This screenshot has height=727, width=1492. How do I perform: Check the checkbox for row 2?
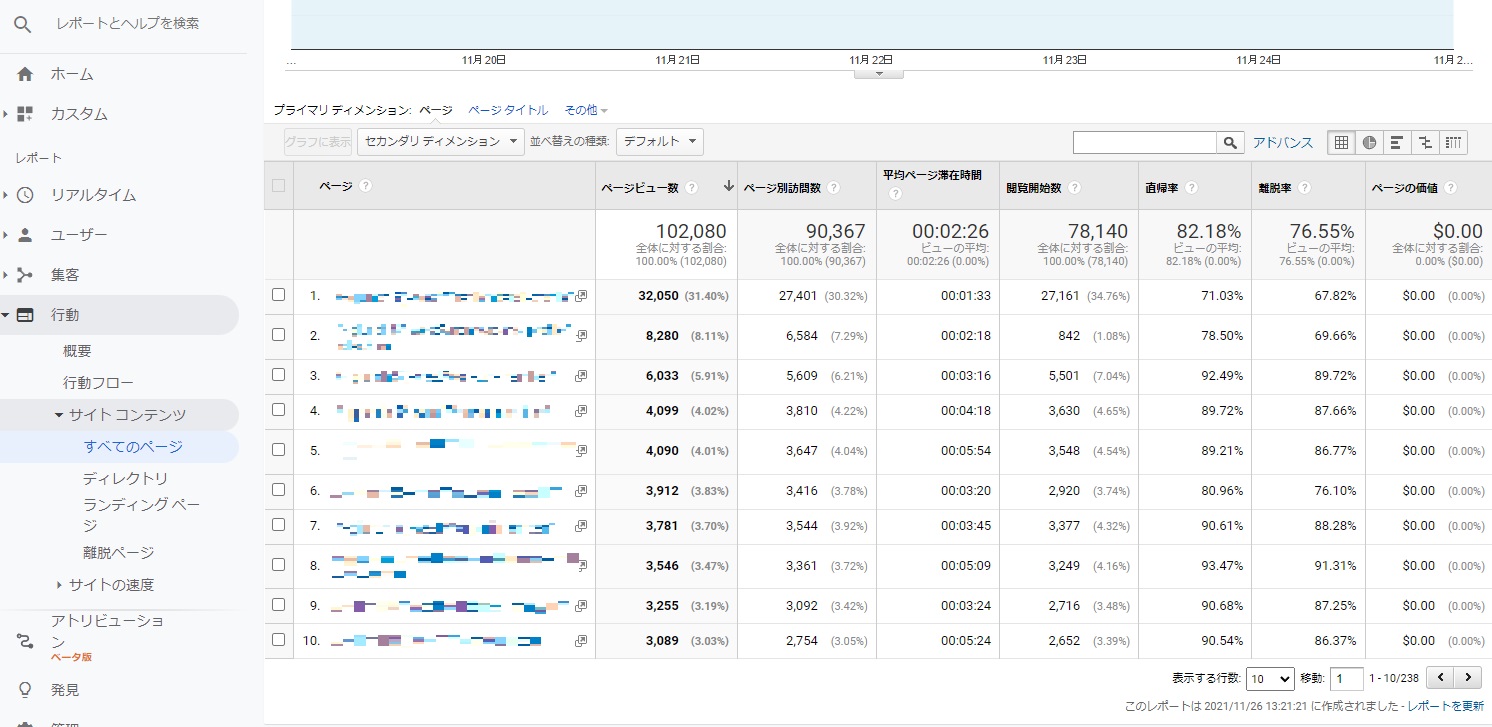[x=278, y=335]
